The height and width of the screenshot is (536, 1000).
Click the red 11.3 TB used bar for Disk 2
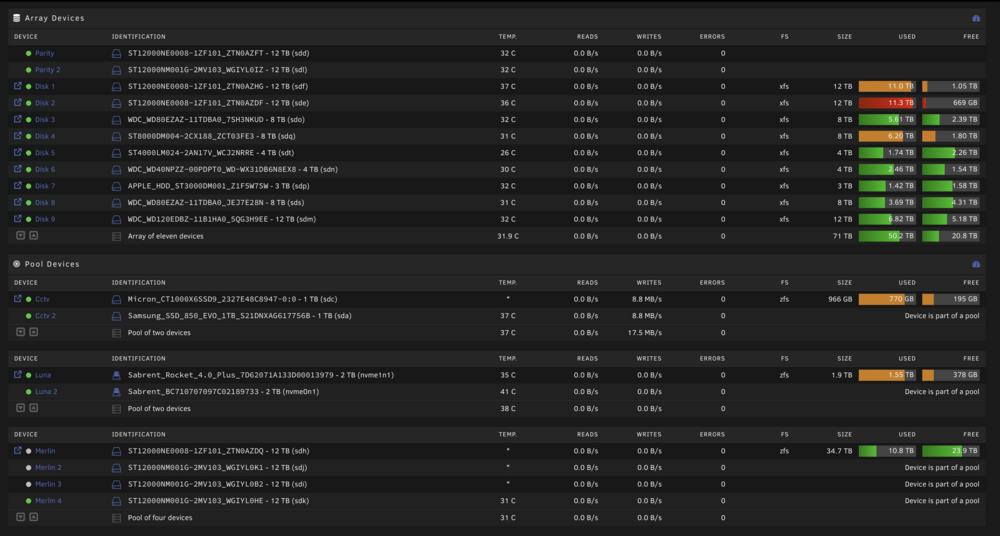point(887,103)
